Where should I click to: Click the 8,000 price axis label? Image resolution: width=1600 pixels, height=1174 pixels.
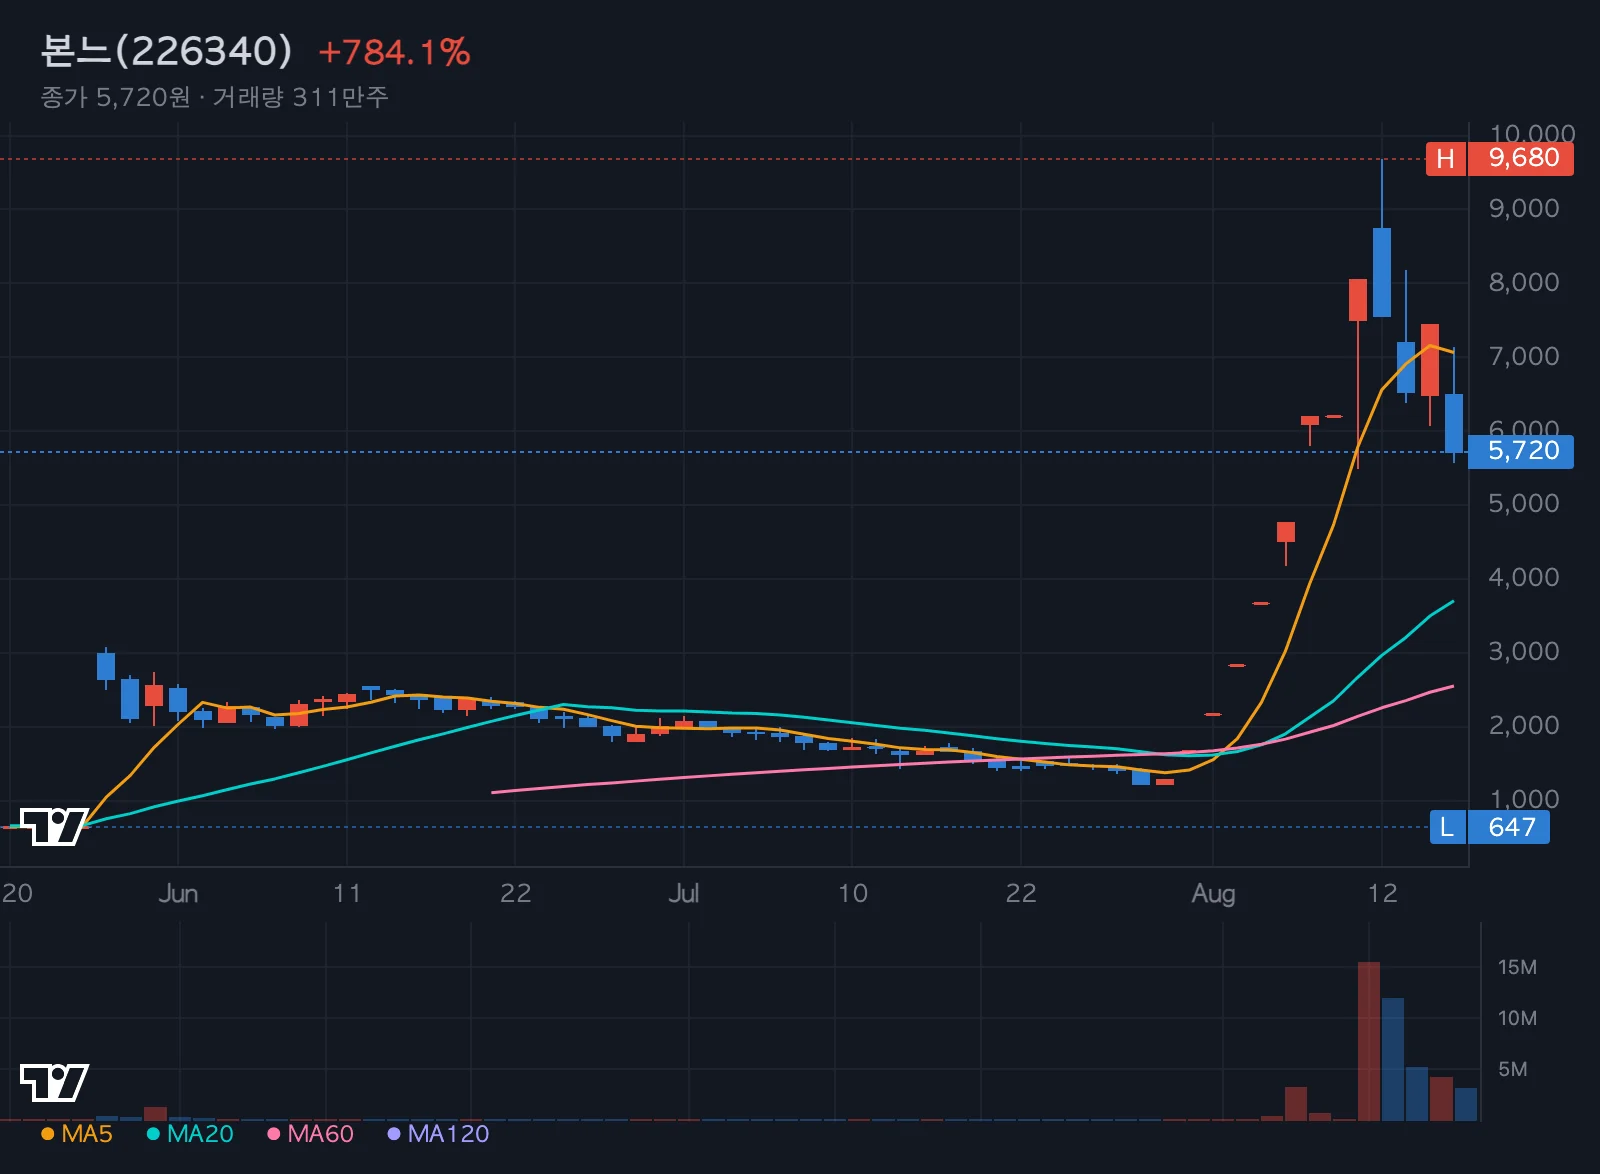[x=1524, y=282]
